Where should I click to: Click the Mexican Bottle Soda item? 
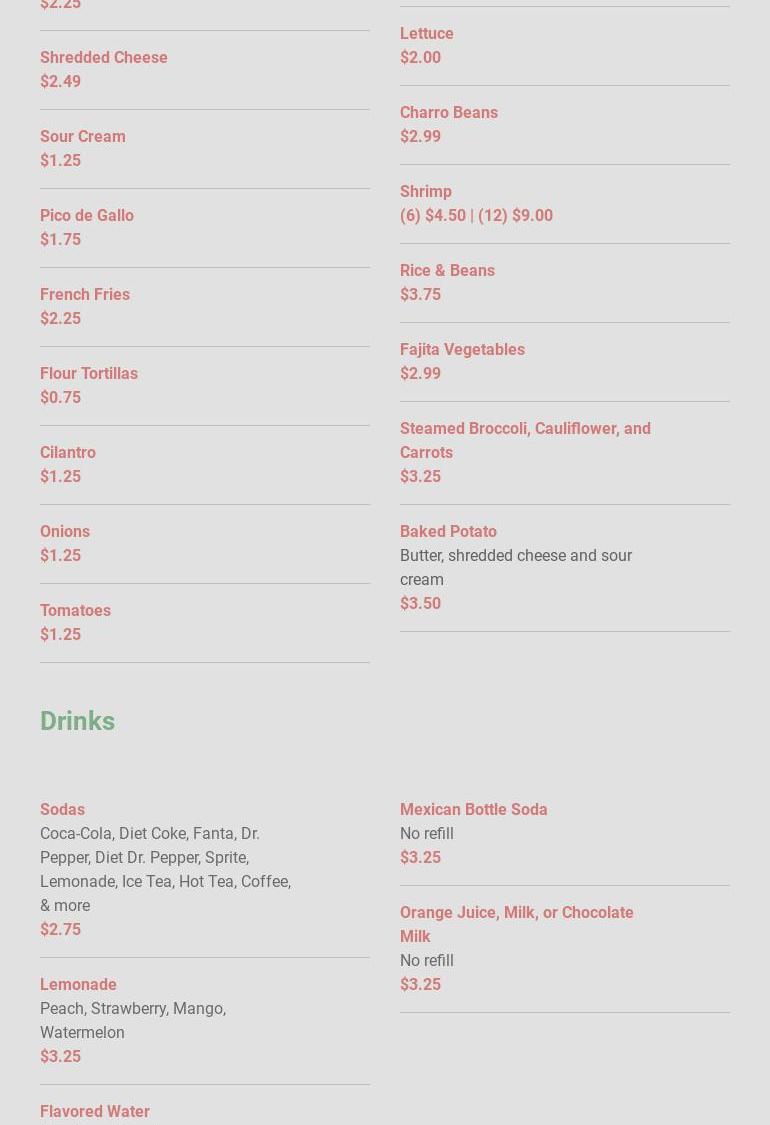coord(474,810)
